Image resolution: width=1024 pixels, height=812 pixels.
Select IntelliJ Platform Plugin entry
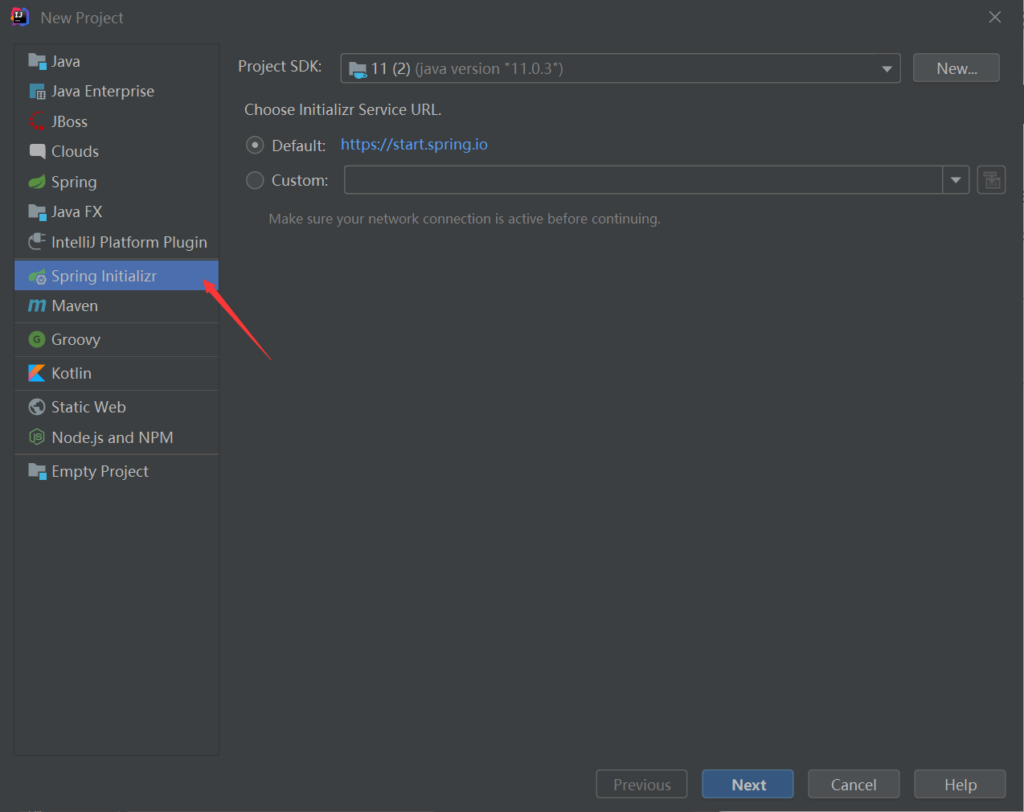point(116,242)
